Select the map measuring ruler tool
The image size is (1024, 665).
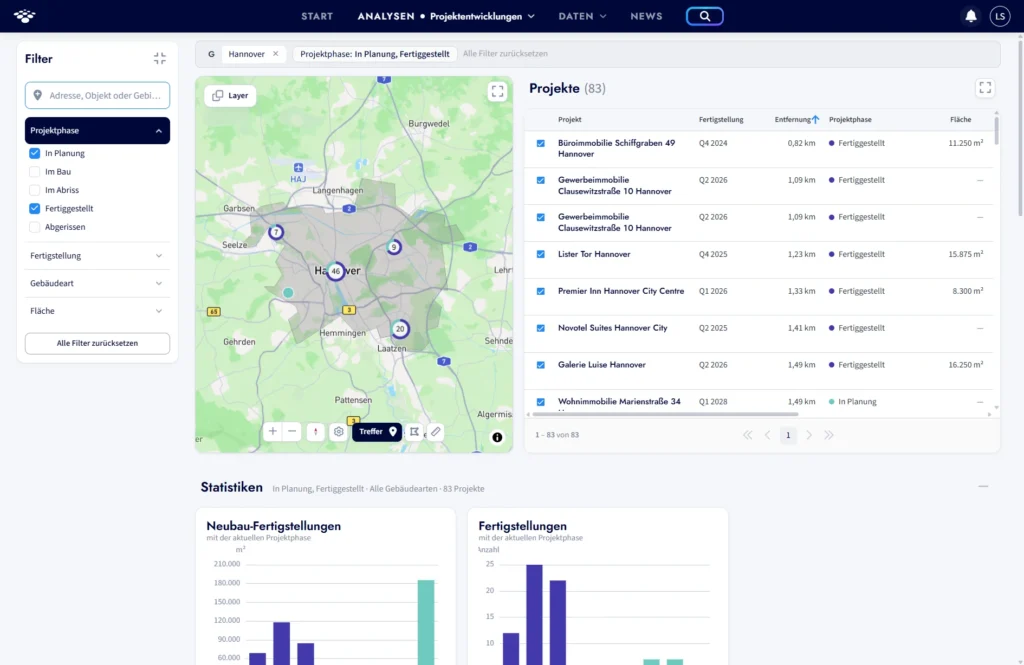[436, 431]
